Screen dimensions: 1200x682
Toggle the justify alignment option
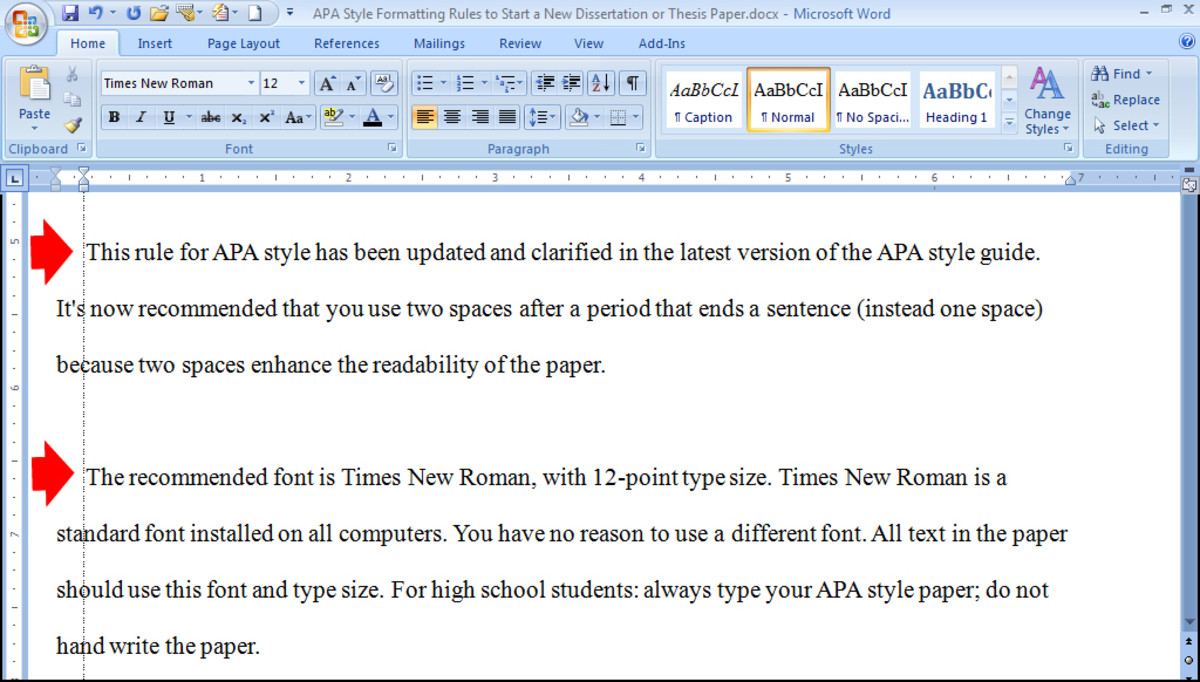(x=508, y=117)
